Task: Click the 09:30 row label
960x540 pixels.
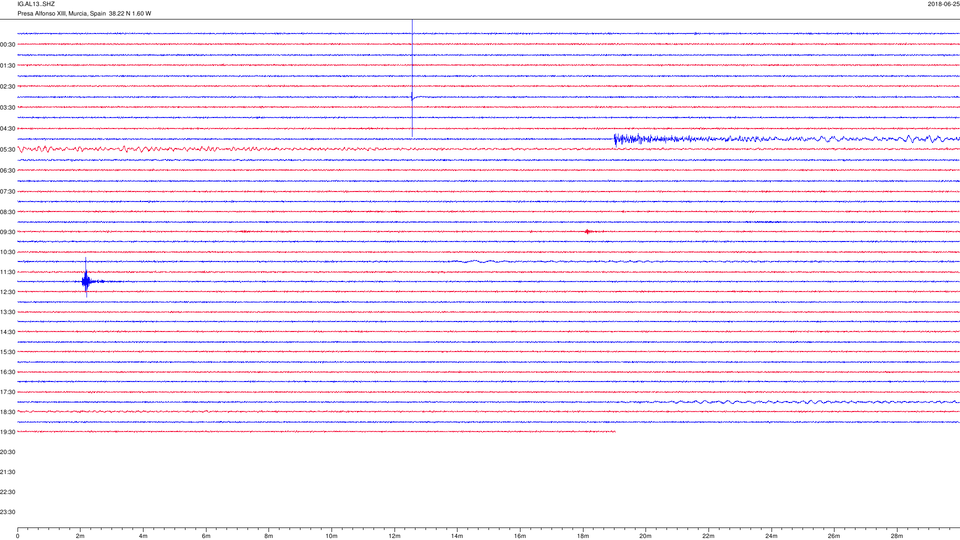Action: tap(7, 232)
